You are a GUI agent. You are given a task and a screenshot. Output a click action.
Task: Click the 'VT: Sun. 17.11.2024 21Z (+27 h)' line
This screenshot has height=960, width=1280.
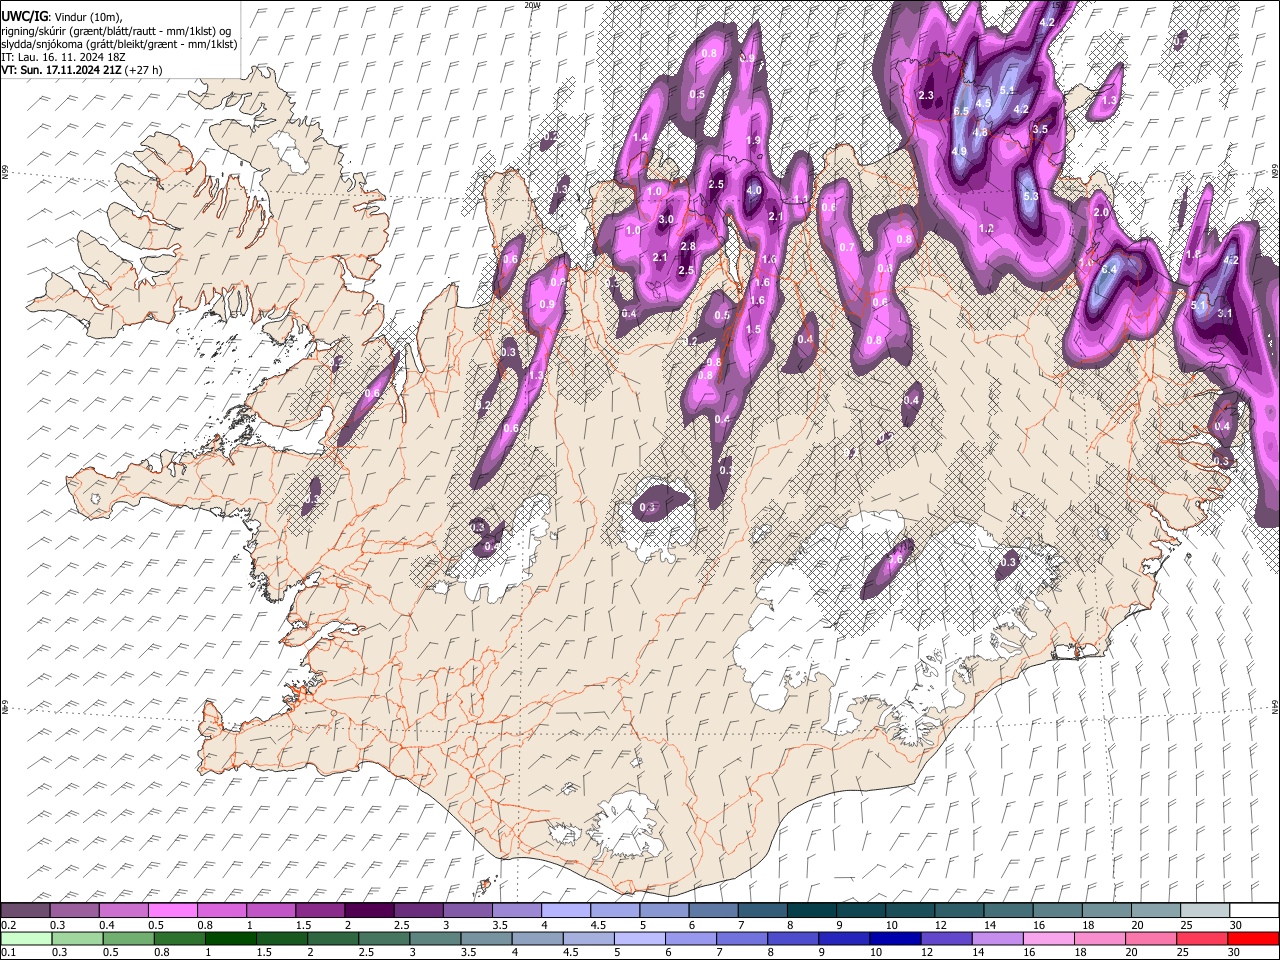coord(82,70)
